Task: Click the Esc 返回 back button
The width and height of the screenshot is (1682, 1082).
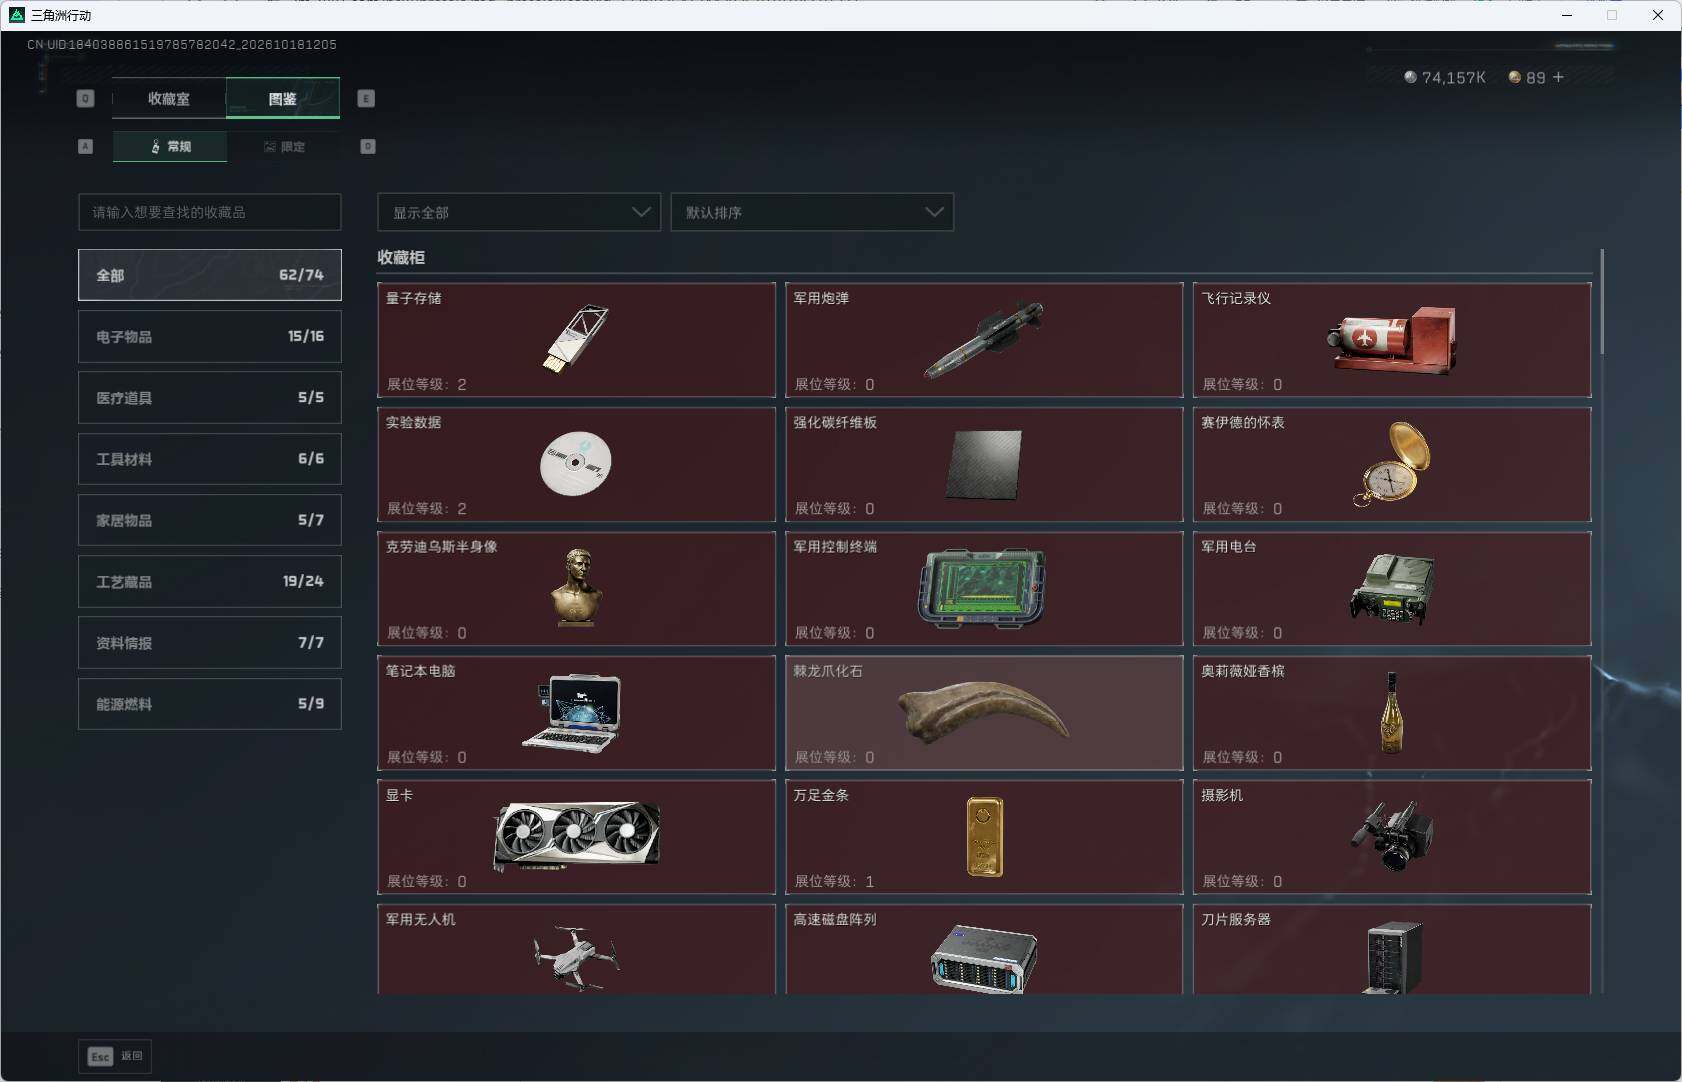Action: point(115,1056)
